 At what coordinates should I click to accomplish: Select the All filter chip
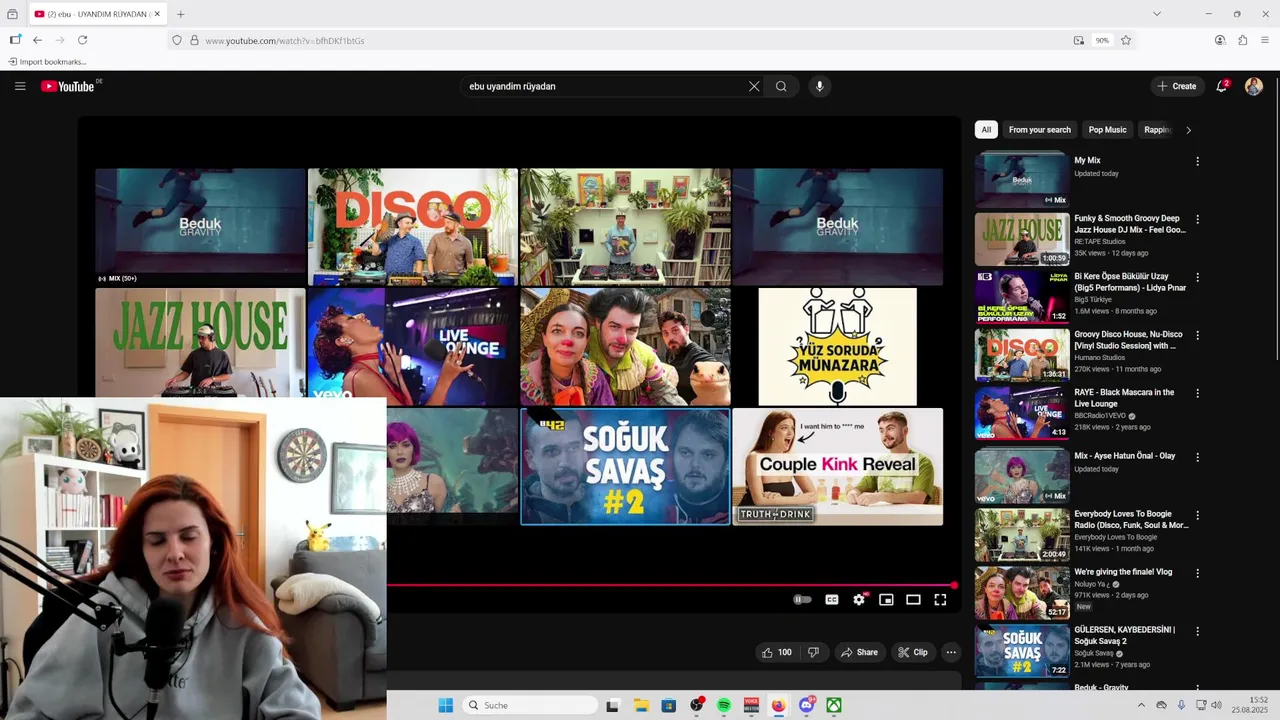tap(986, 130)
